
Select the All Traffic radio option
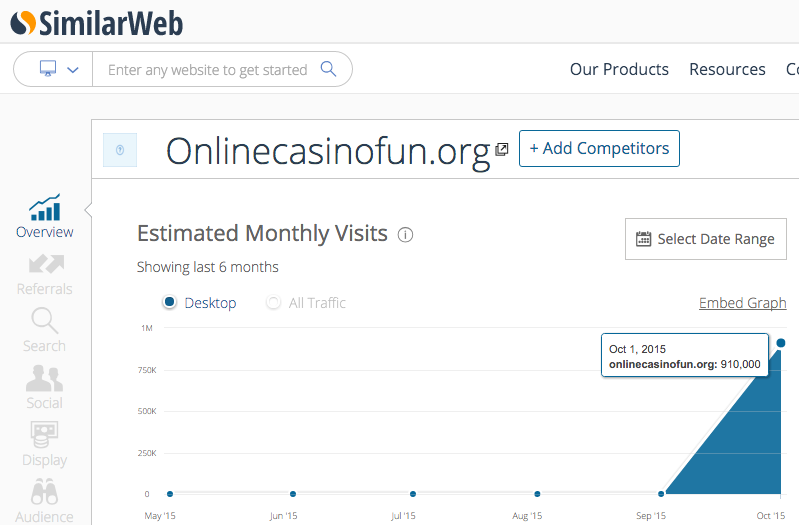coord(273,303)
